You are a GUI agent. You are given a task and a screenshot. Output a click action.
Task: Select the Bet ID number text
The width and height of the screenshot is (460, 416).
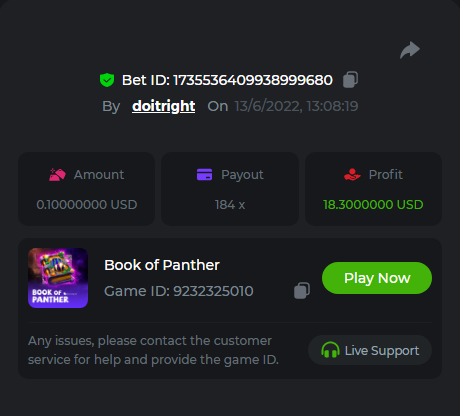coord(253,80)
